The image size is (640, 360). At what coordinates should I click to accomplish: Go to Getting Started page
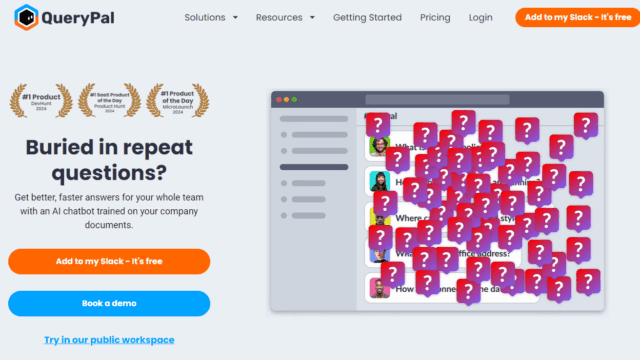(367, 18)
